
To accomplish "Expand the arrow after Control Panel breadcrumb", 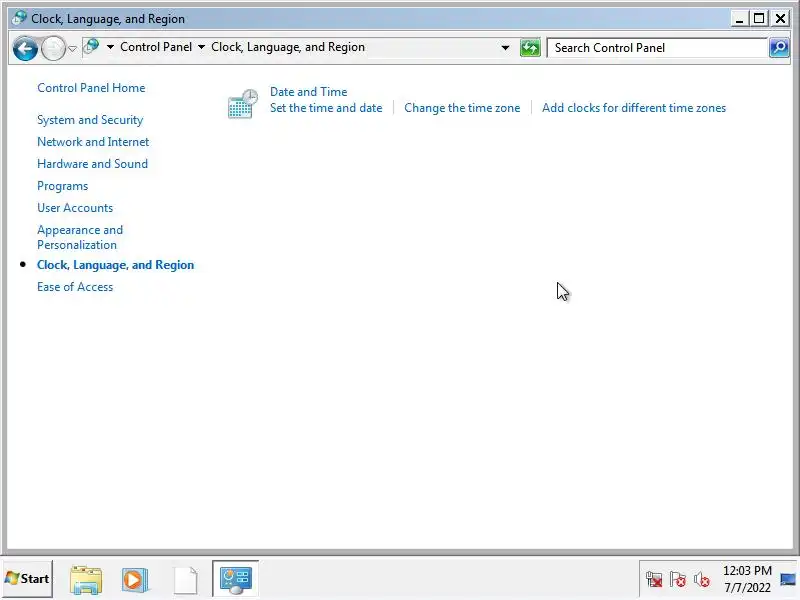I will (202, 47).
